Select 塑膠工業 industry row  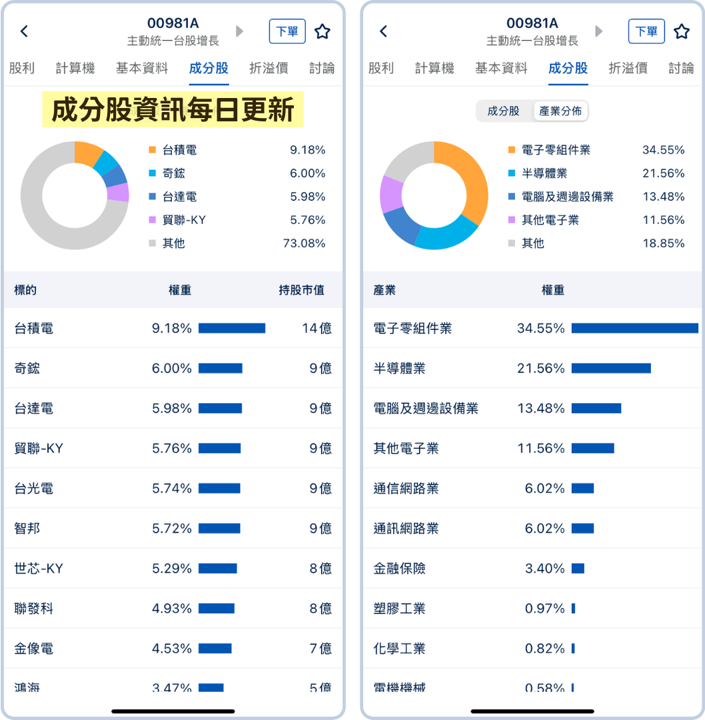click(532, 608)
